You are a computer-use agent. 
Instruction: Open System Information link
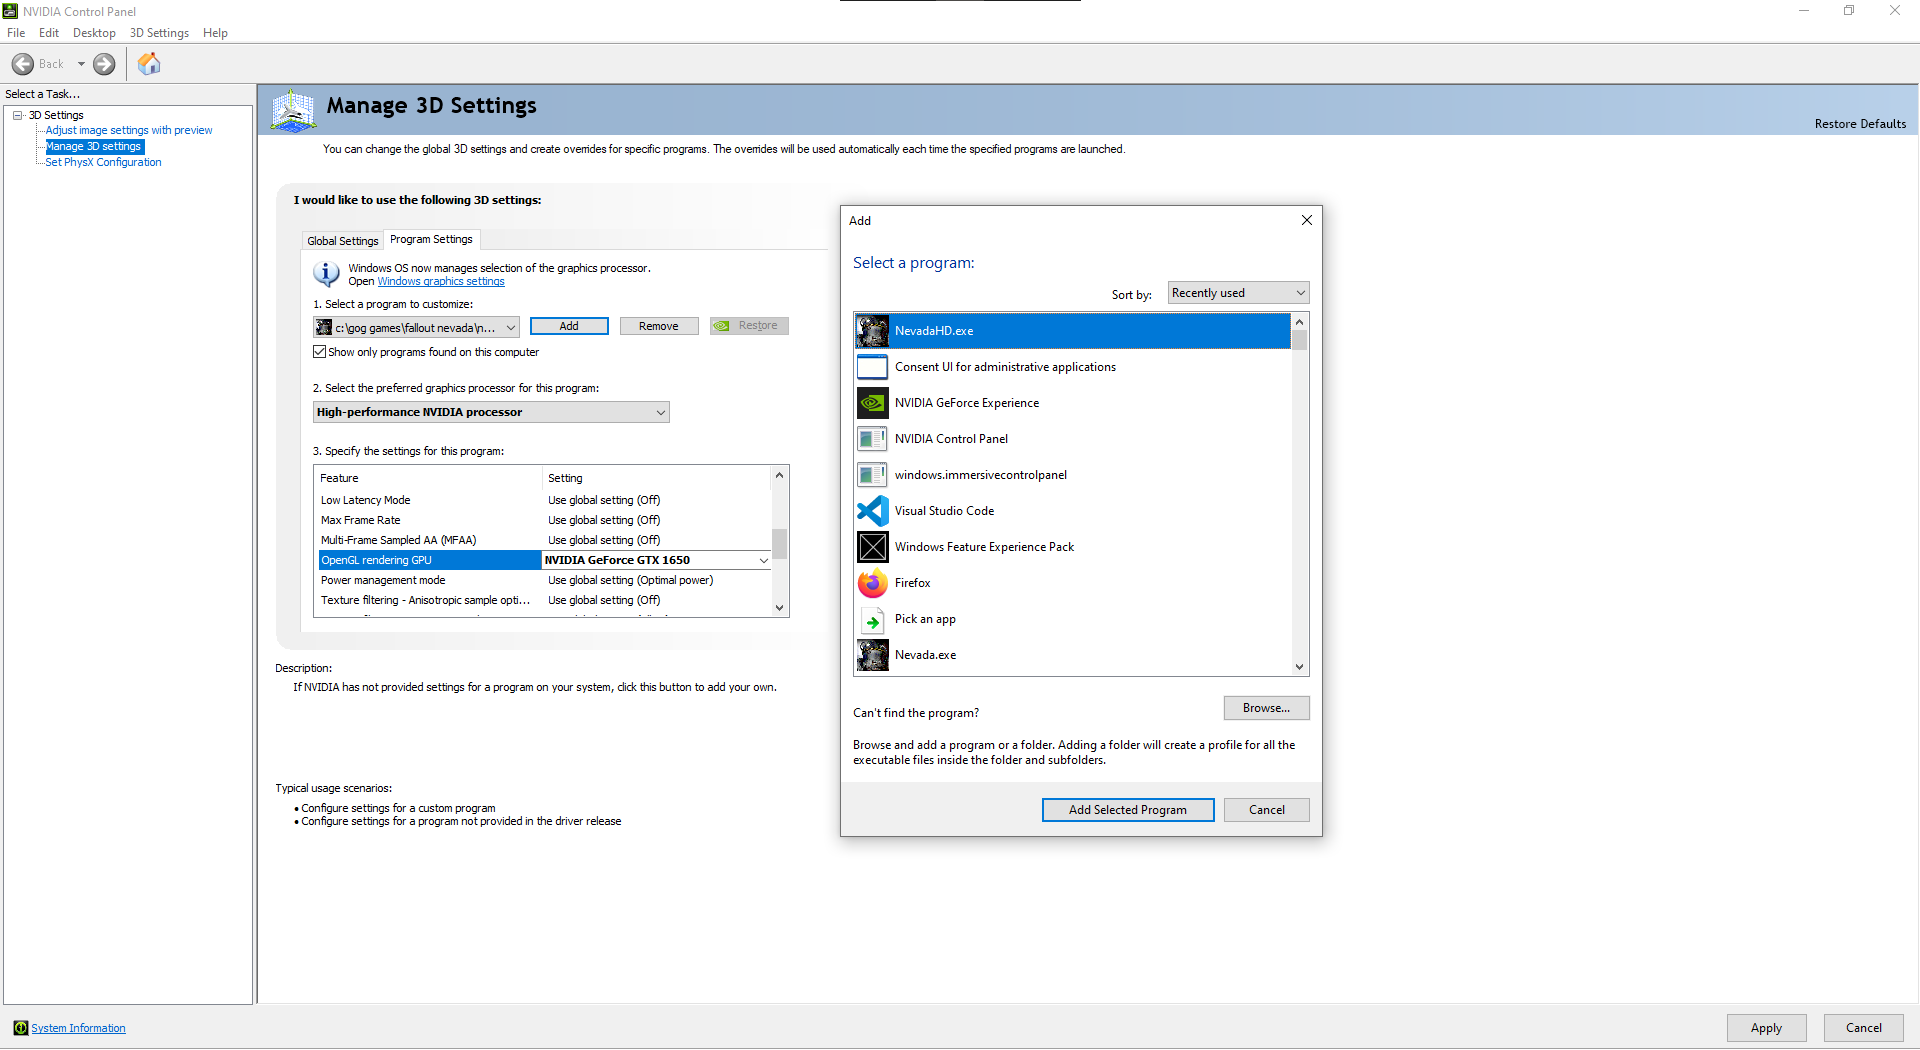(x=78, y=1028)
